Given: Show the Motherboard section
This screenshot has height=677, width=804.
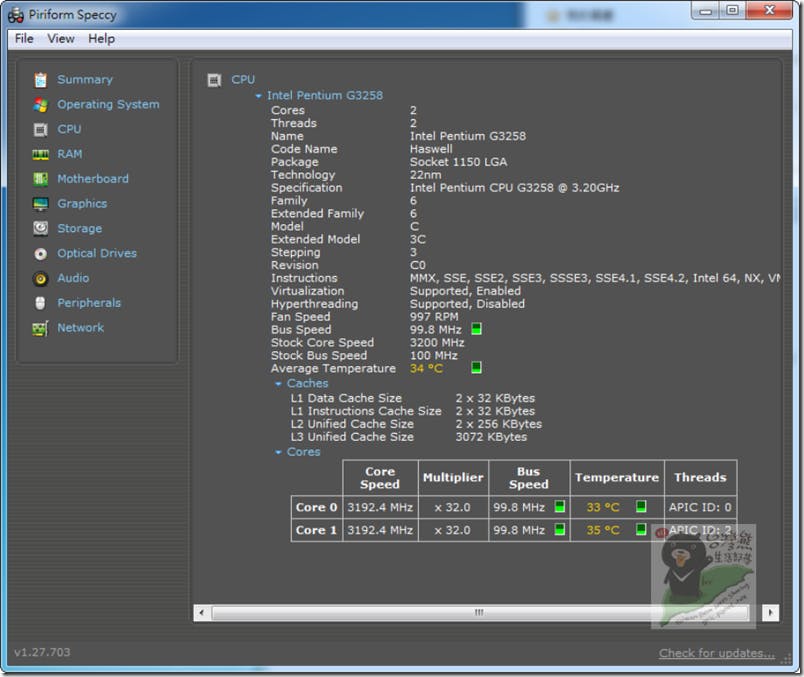Looking at the screenshot, I should pos(93,179).
